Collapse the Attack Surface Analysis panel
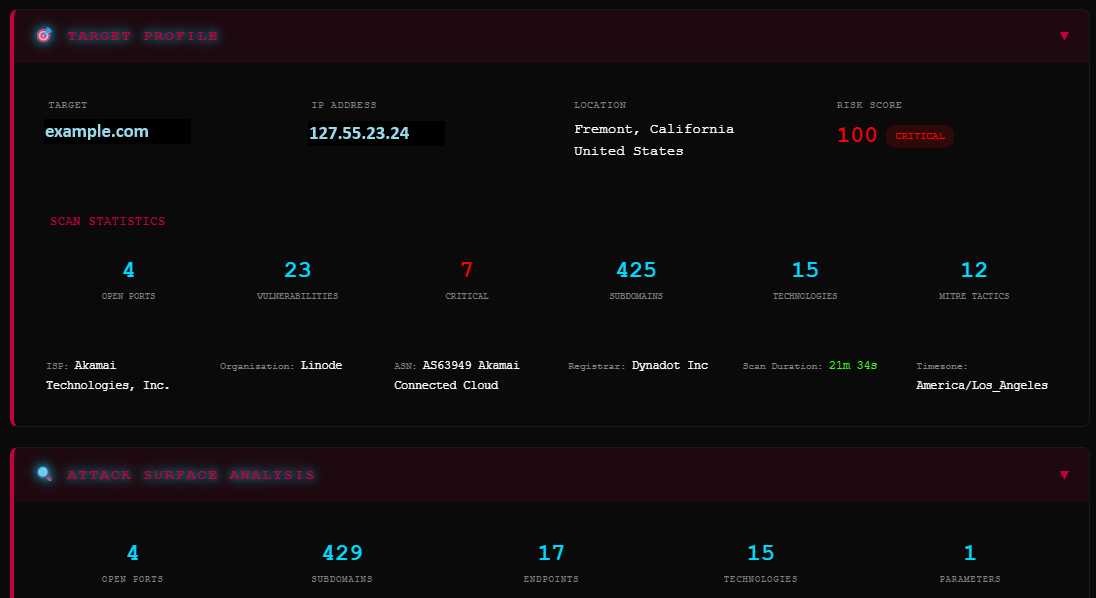The image size is (1096, 598). point(1064,475)
